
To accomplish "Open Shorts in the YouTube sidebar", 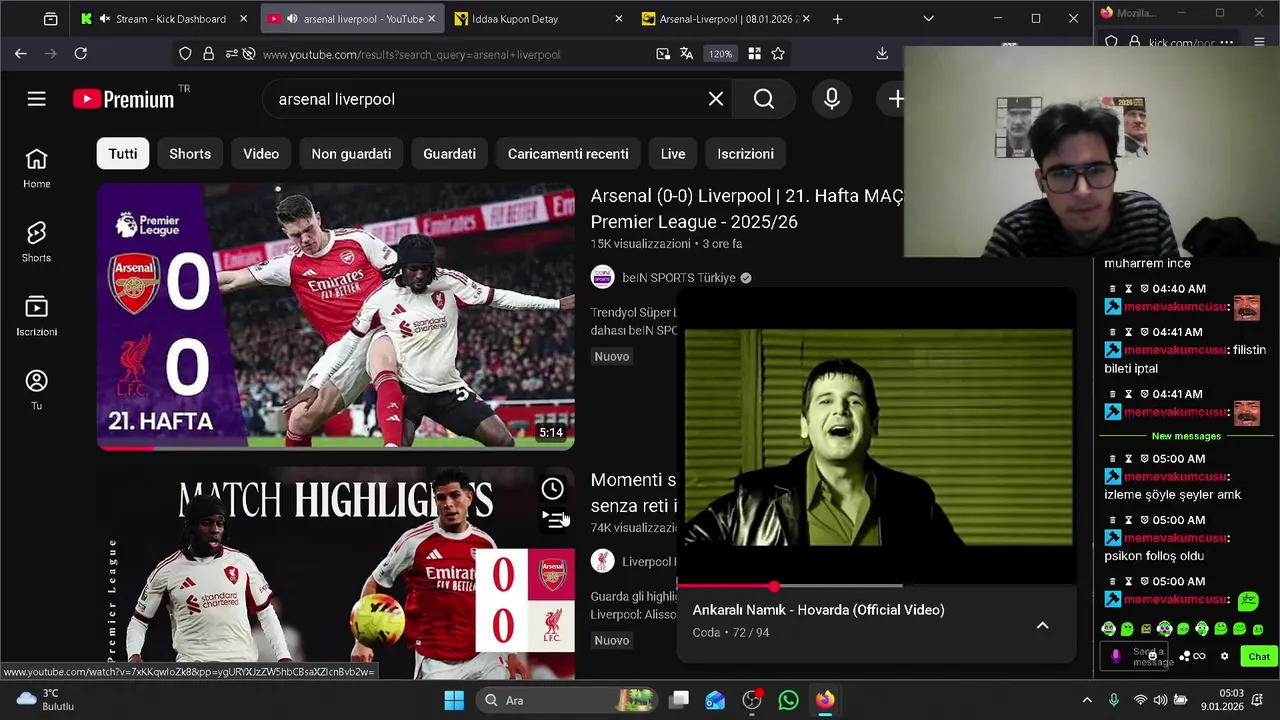I will (x=37, y=243).
